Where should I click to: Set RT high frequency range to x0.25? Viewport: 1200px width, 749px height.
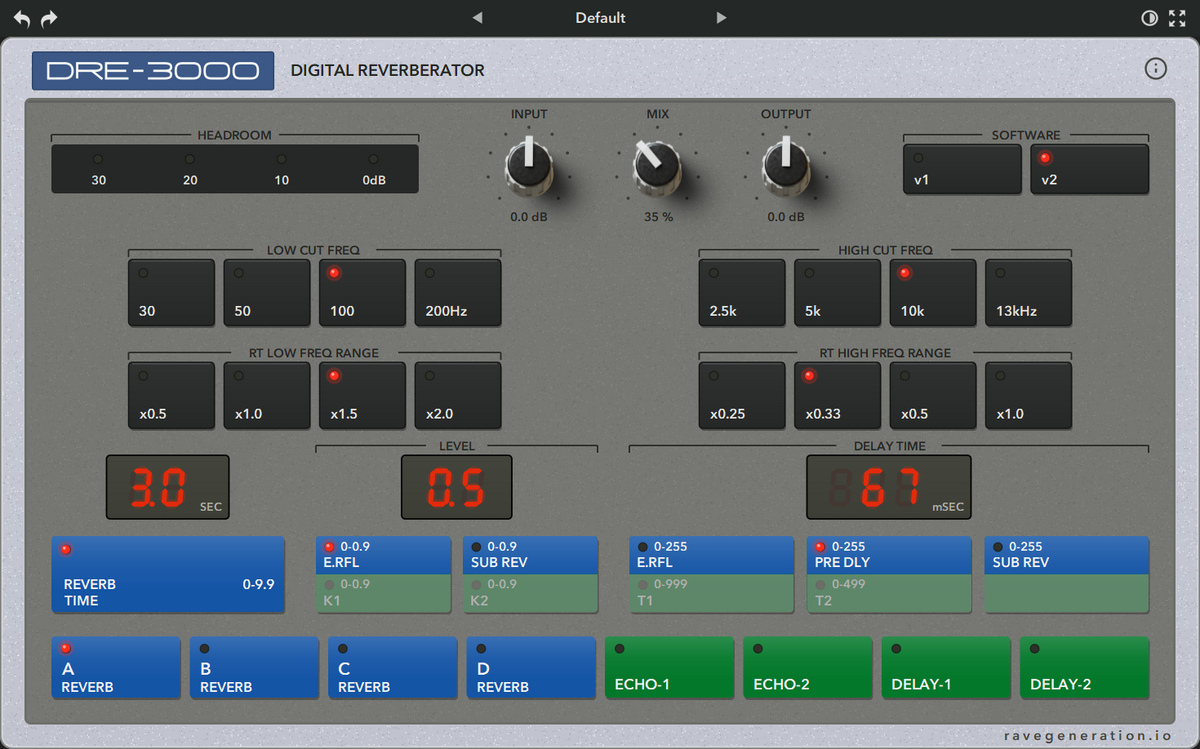coord(742,395)
